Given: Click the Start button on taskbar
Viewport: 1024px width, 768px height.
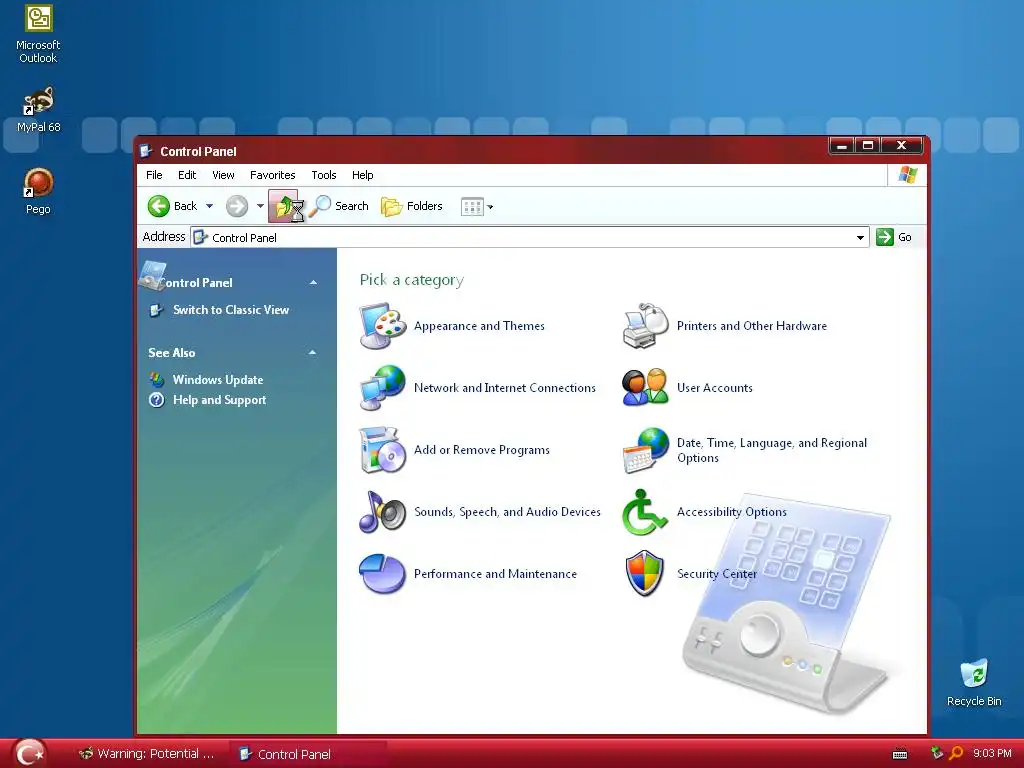Looking at the screenshot, I should coord(30,754).
